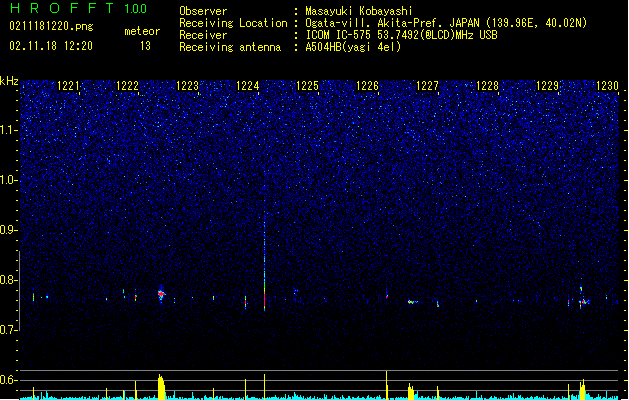The height and width of the screenshot is (400, 629).
Task: Click the wide yellow power peak below the 1222 burst
Action: coord(161,386)
